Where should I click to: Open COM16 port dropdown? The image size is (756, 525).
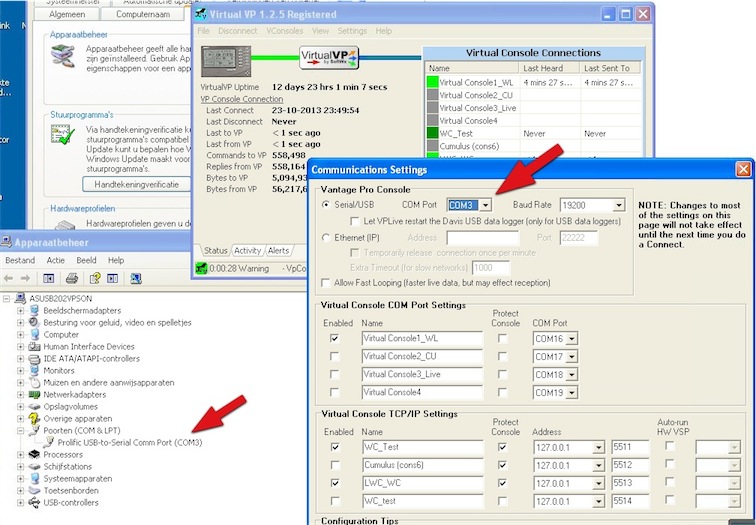point(571,339)
